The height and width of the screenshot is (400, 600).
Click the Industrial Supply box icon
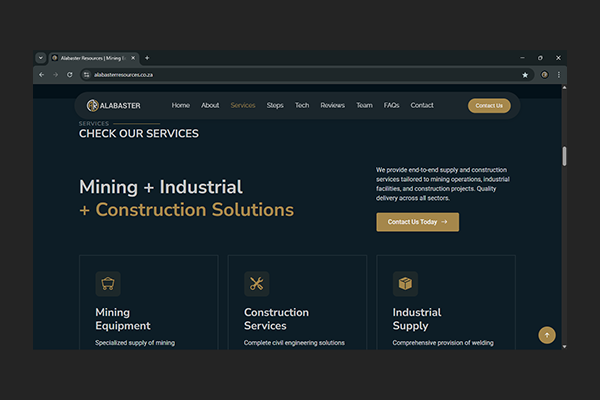pyautogui.click(x=405, y=284)
